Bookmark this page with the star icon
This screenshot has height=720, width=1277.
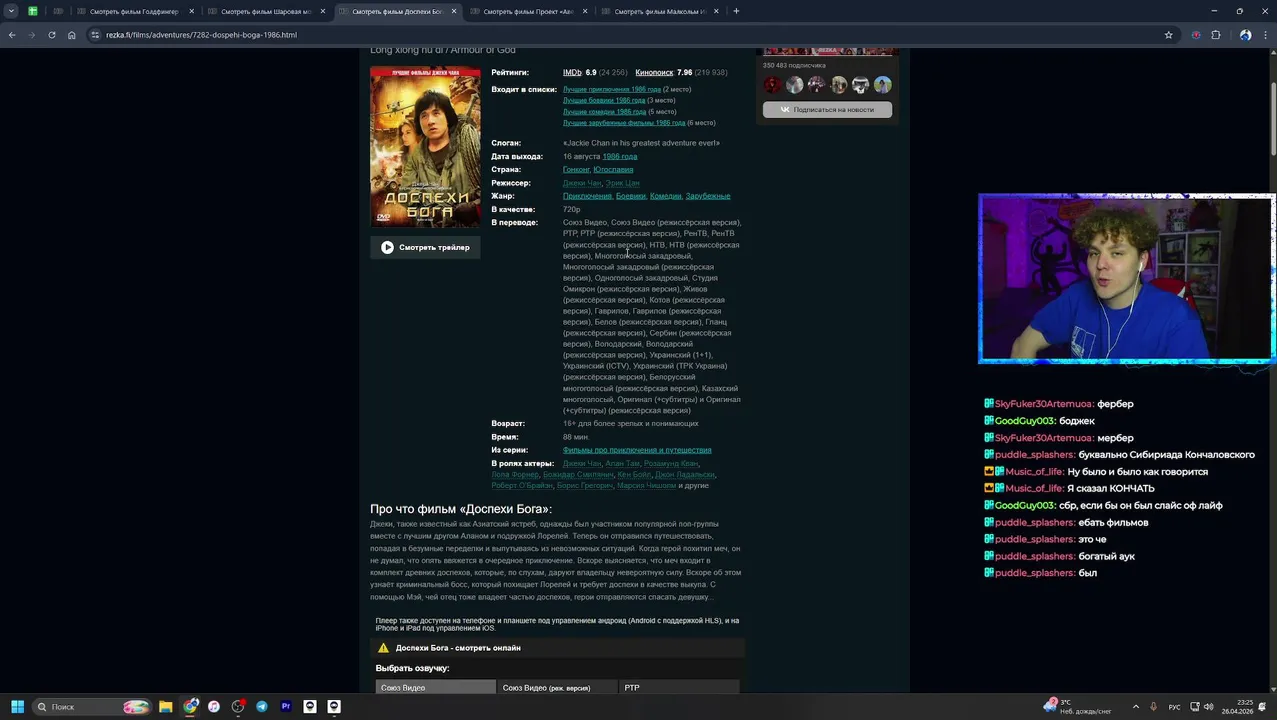tap(1168, 35)
